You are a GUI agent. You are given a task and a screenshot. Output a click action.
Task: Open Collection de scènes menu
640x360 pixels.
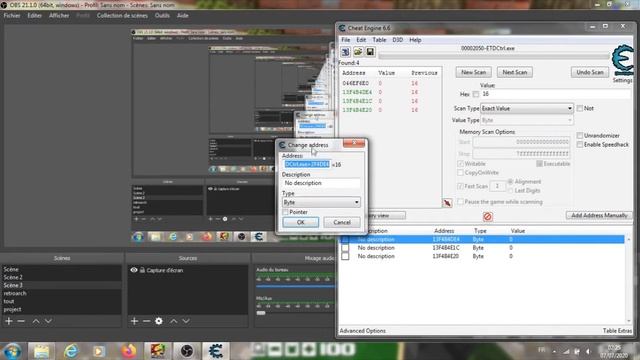[122, 16]
